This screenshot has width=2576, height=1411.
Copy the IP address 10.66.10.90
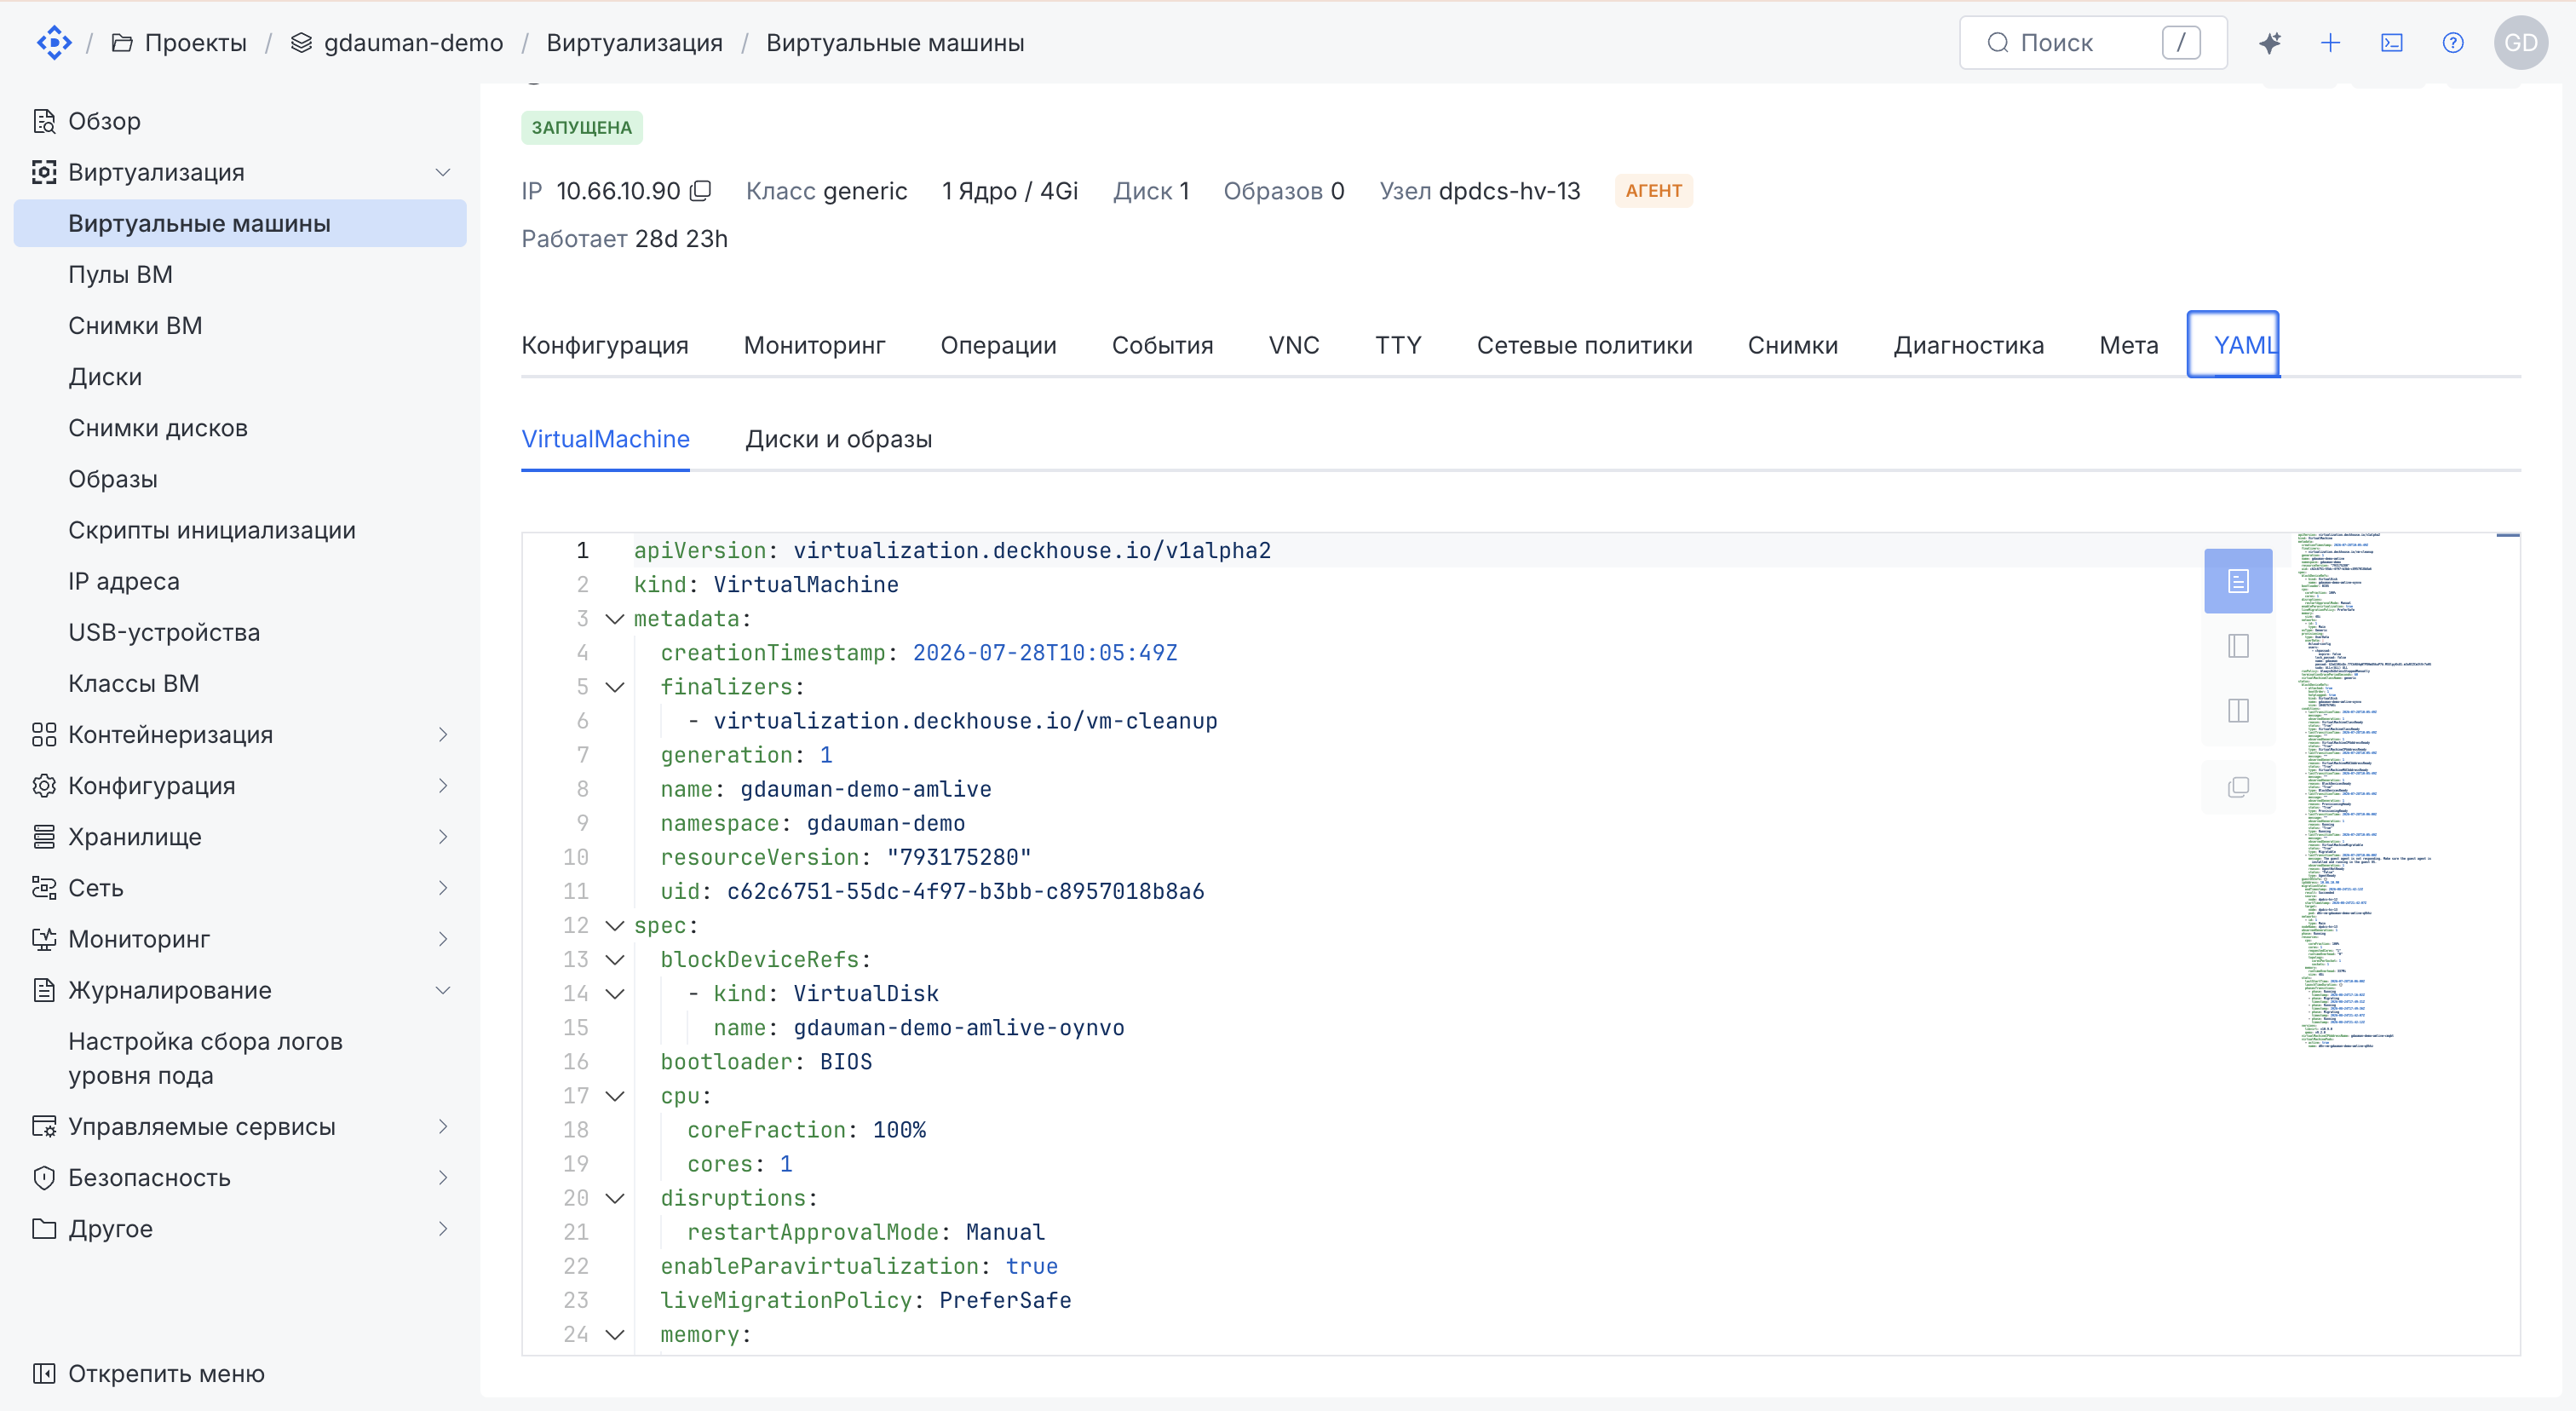tap(701, 191)
